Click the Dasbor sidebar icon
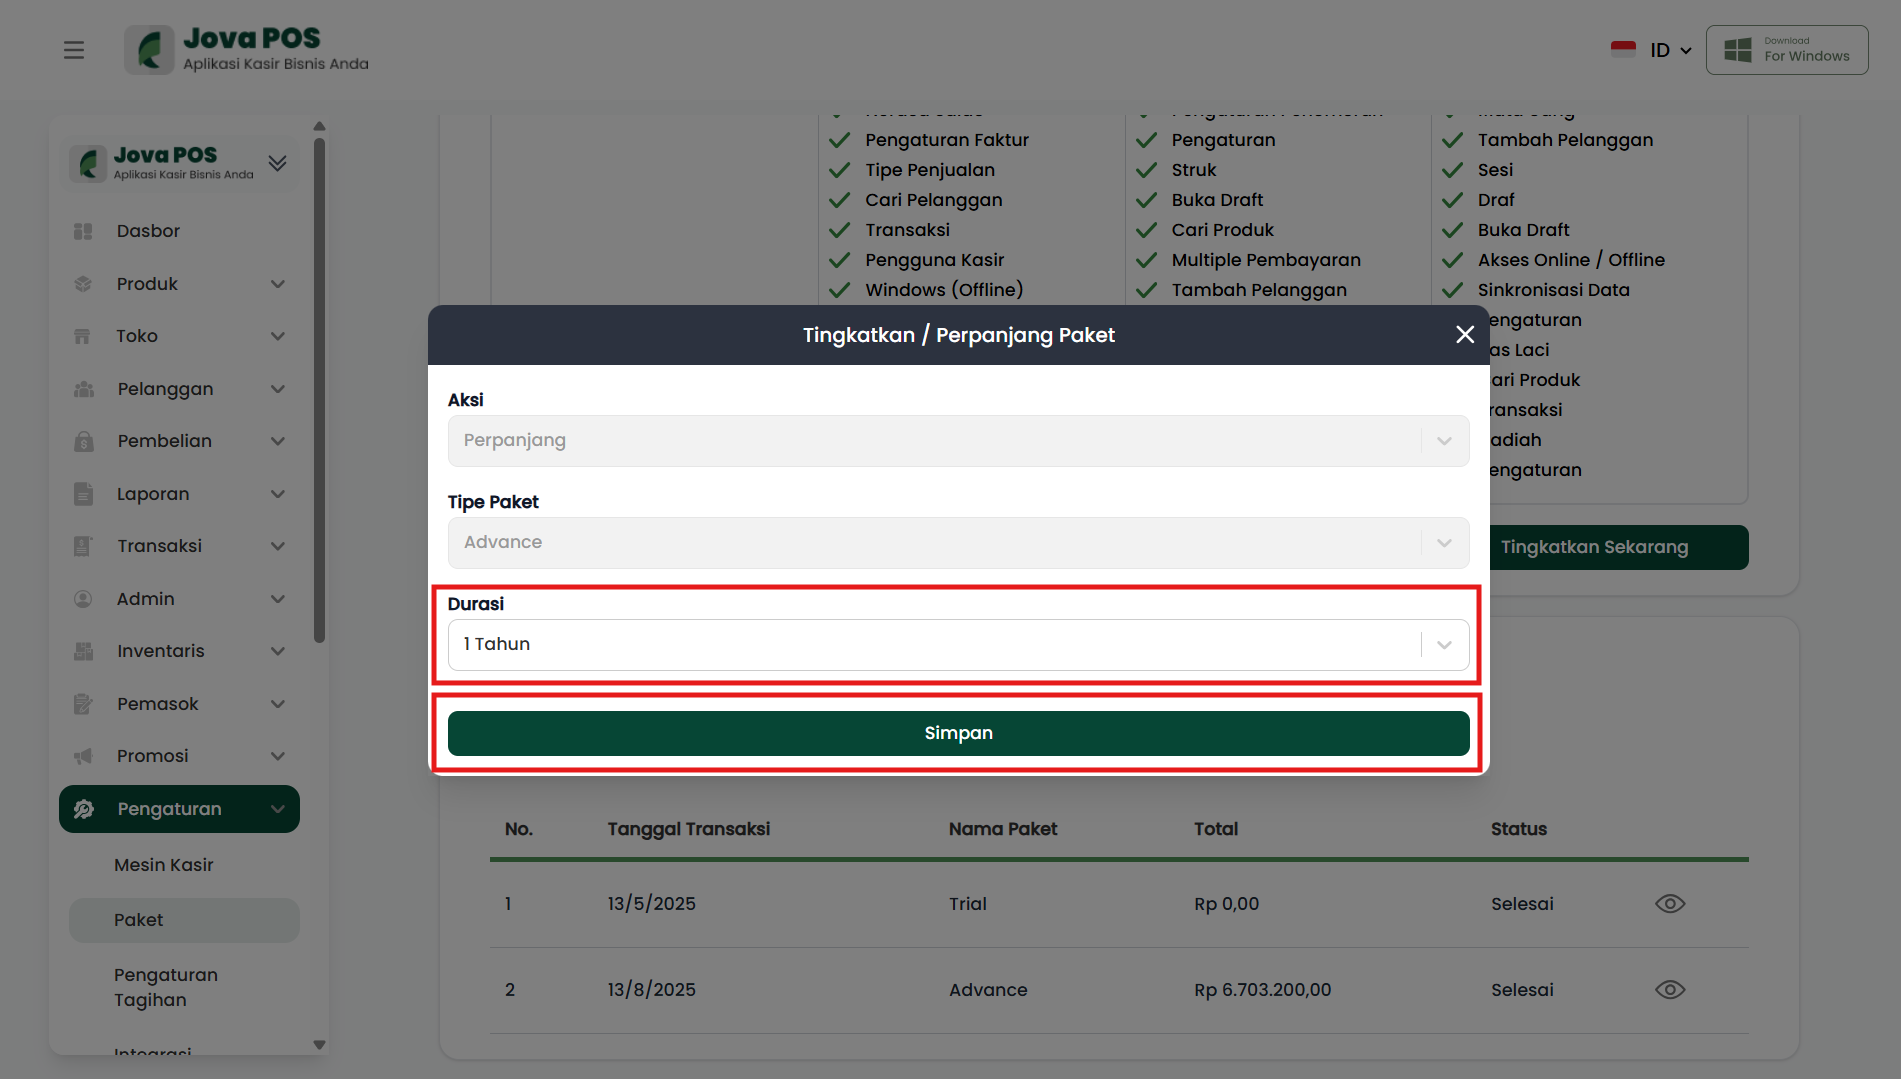Screen dimensions: 1901x1079 click(x=83, y=231)
